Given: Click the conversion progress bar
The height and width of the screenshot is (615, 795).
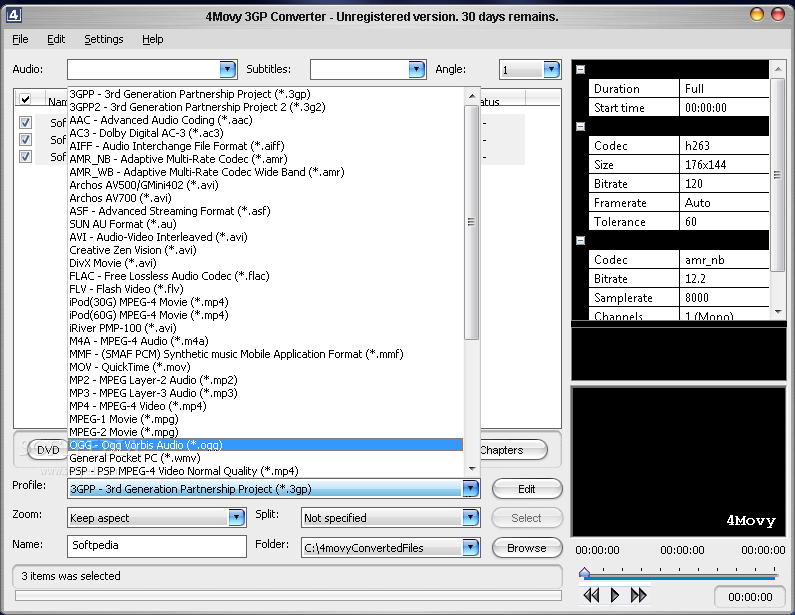Looking at the screenshot, I should [288, 595].
